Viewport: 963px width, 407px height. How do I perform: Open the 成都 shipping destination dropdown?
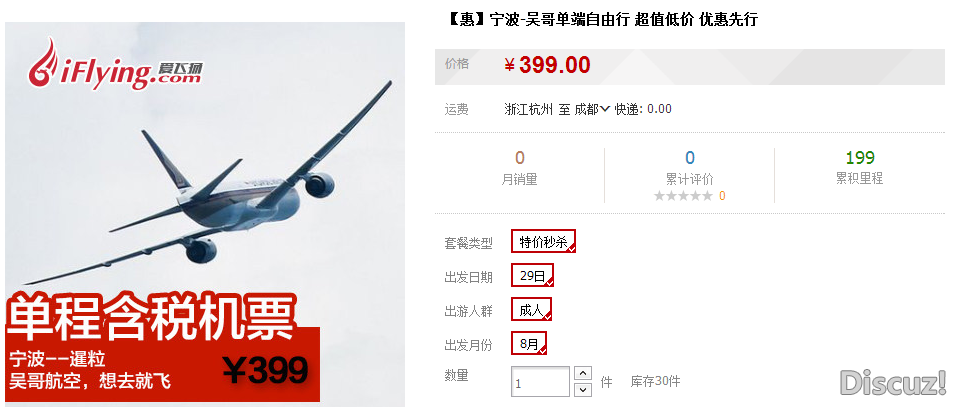pos(587,109)
